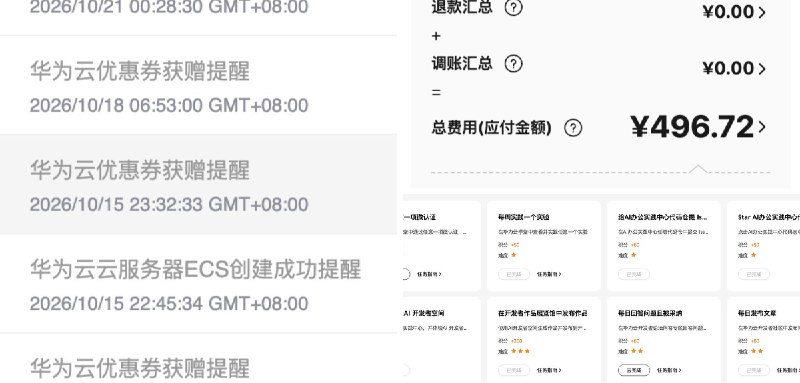The height and width of the screenshot is (383, 800).
Task: Open details arrow beside ¥496.72
Action: pos(762,126)
